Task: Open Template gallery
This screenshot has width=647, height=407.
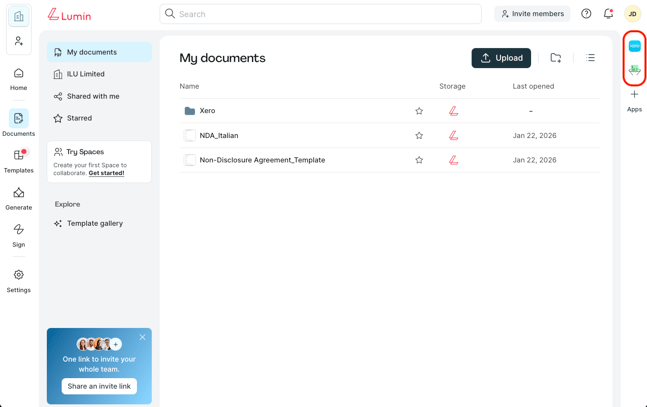Action: [99, 223]
